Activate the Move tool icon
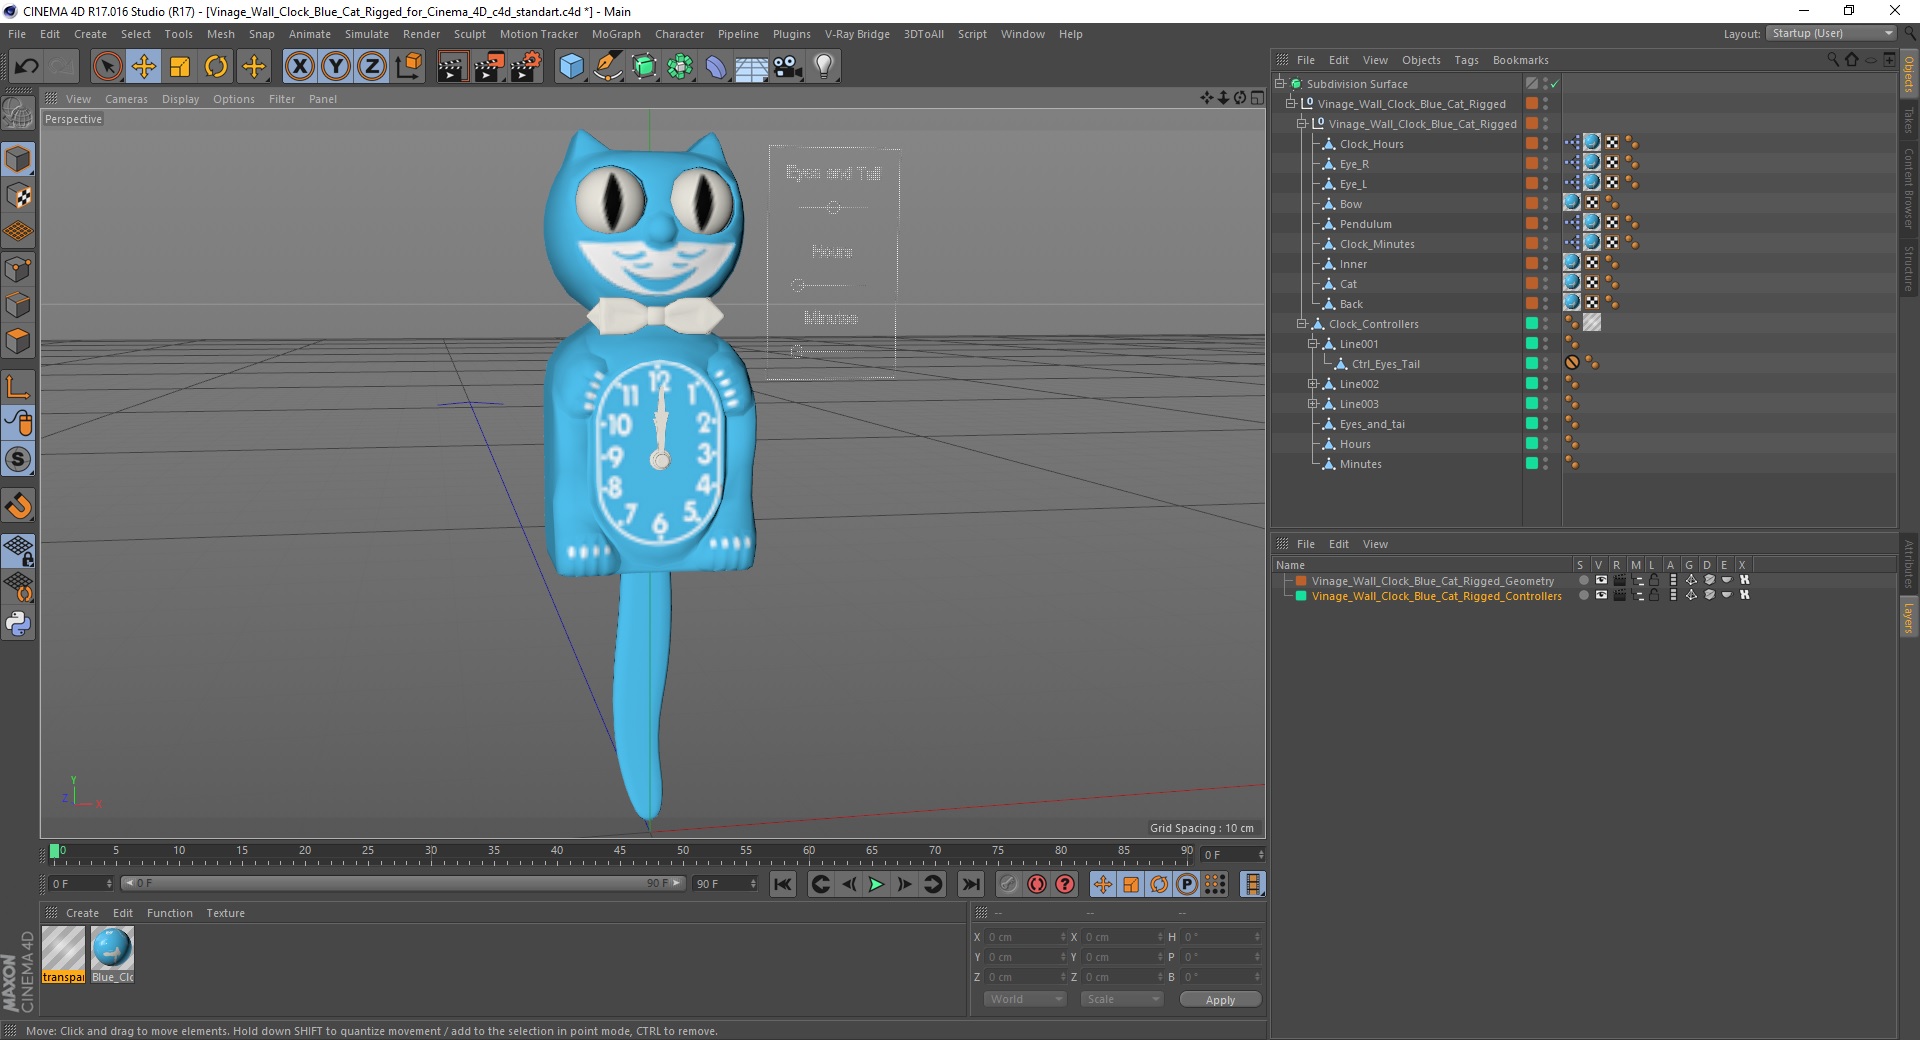 pyautogui.click(x=144, y=67)
